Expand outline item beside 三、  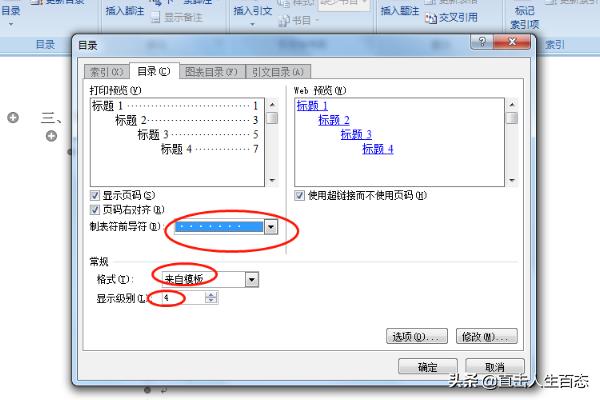[x=13, y=118]
